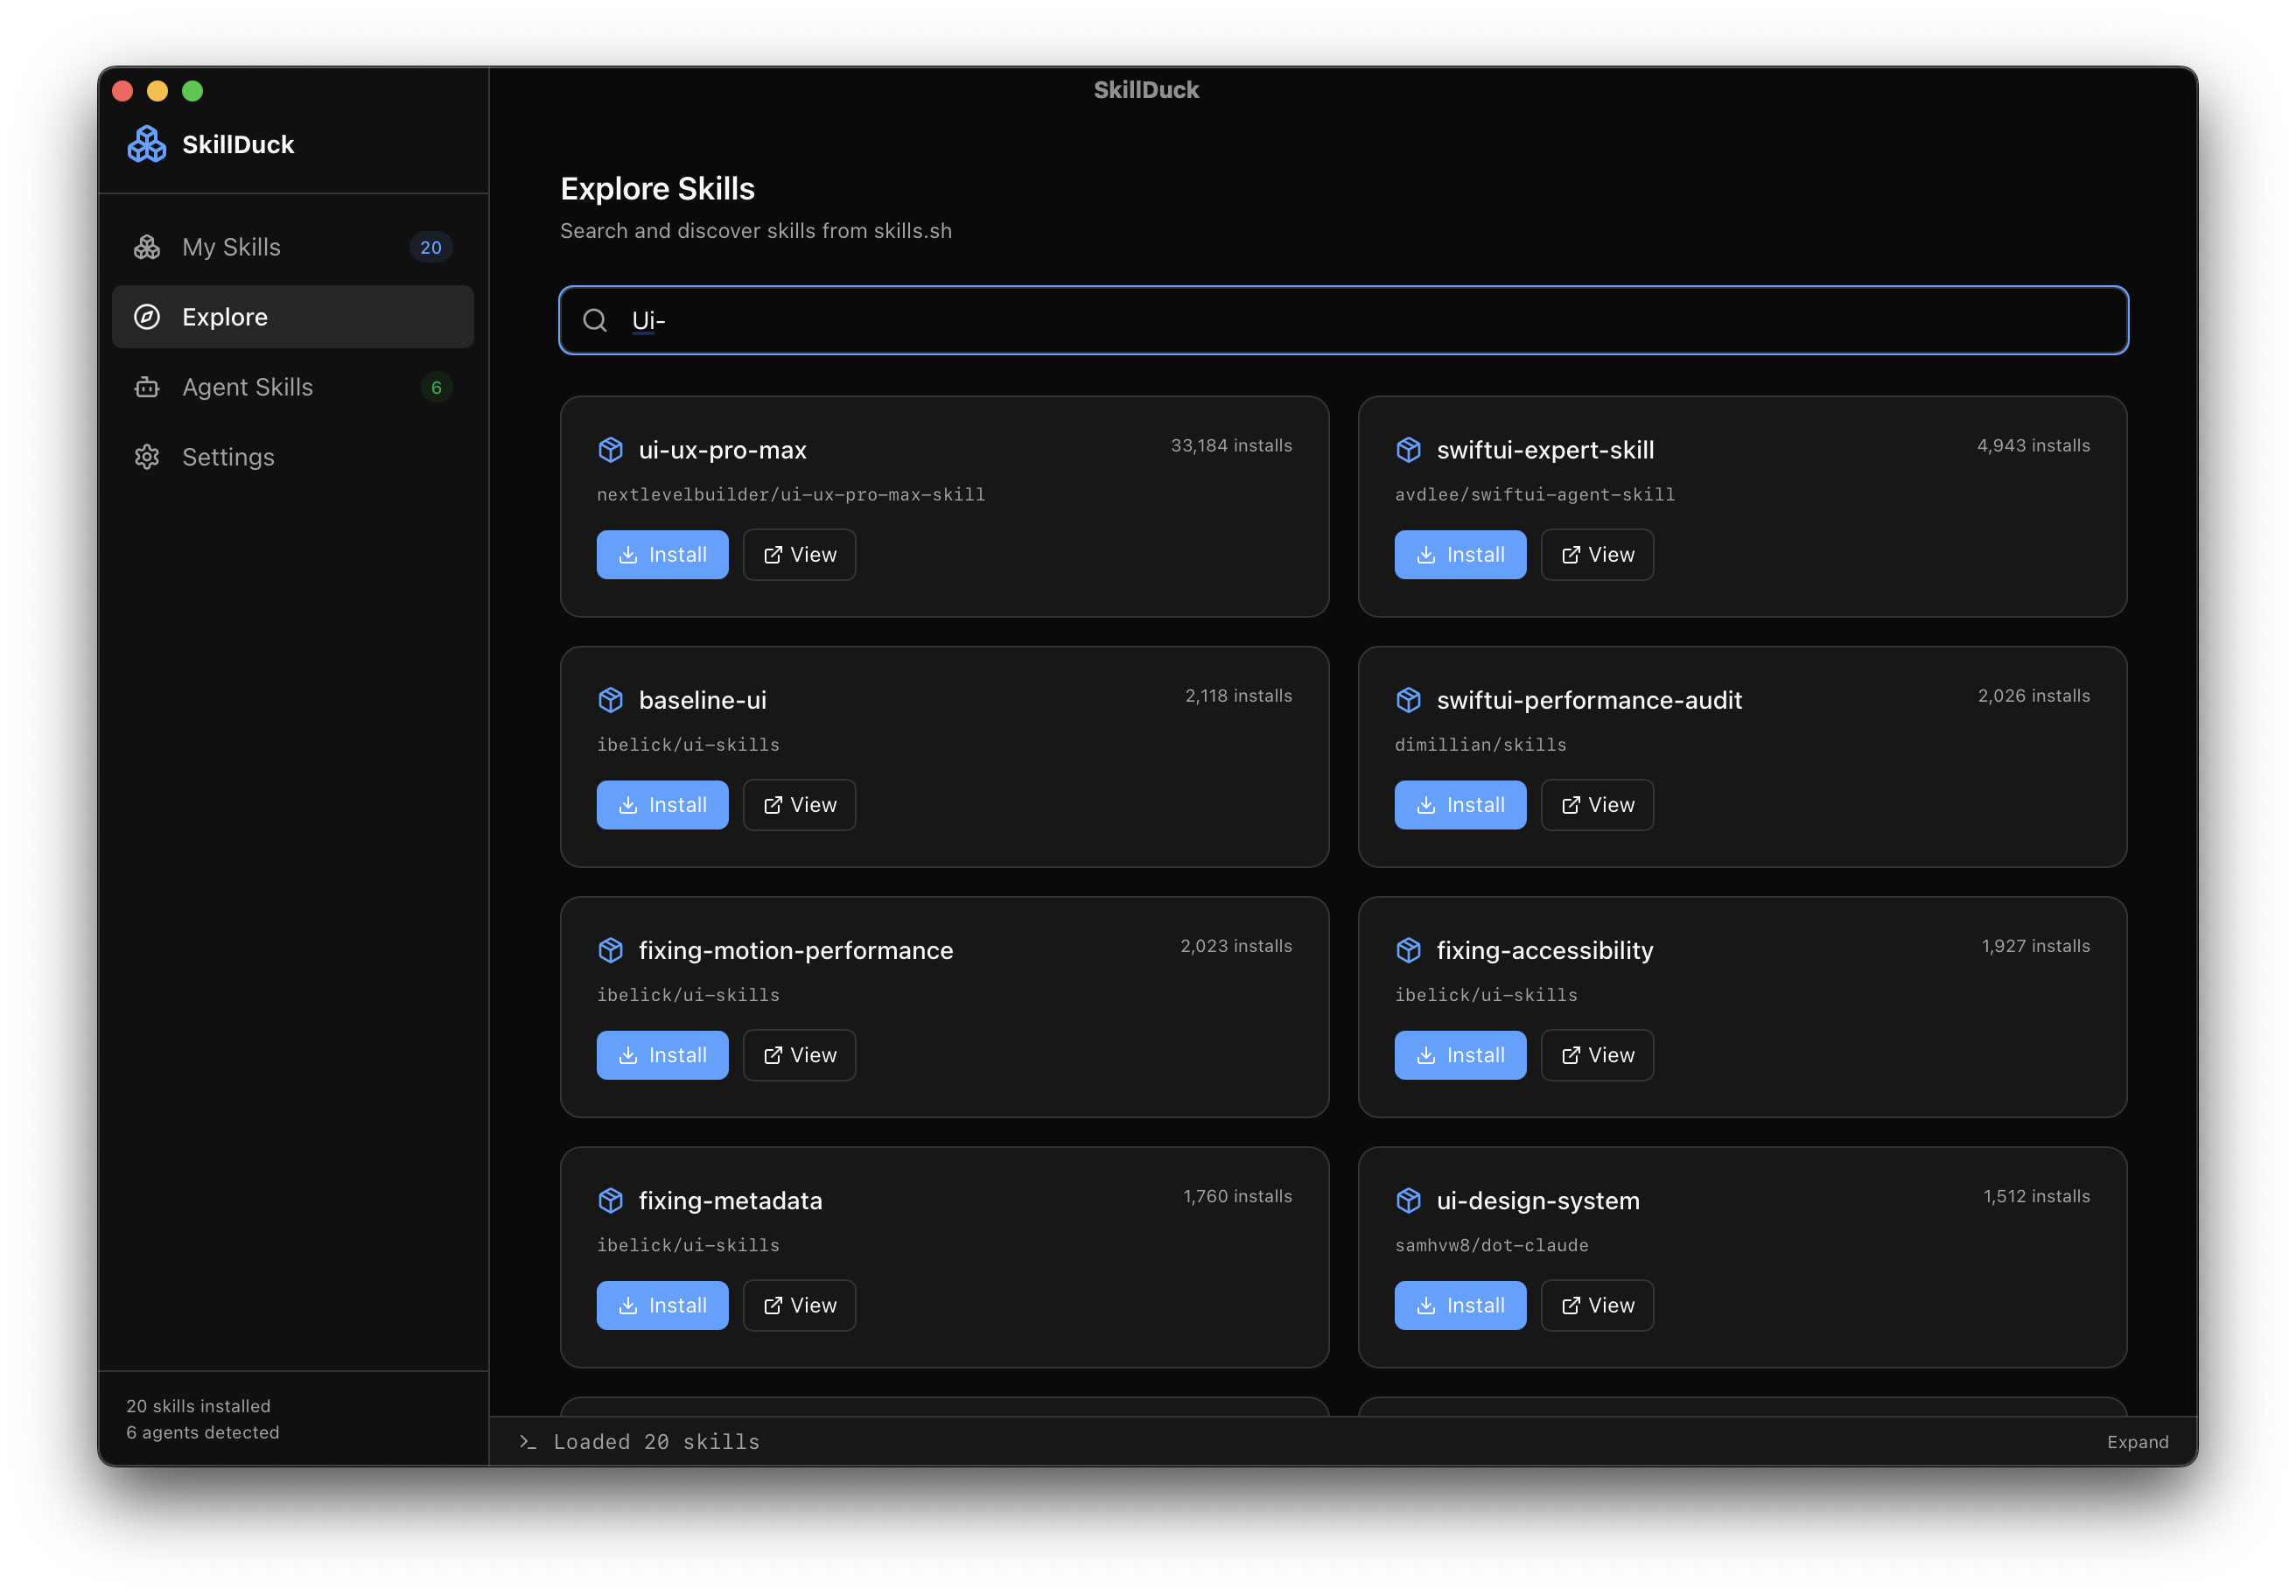
Task: Click Expand in the bottom status bar
Action: [2138, 1441]
